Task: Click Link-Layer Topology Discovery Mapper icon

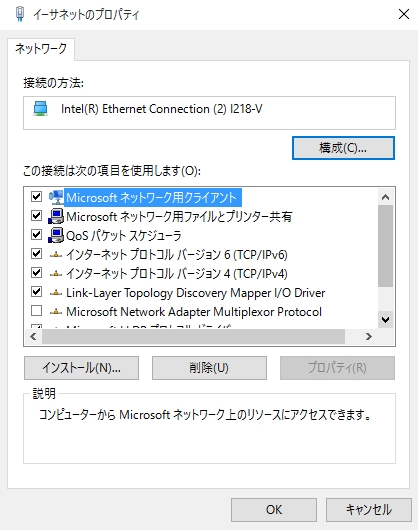Action: tap(56, 293)
